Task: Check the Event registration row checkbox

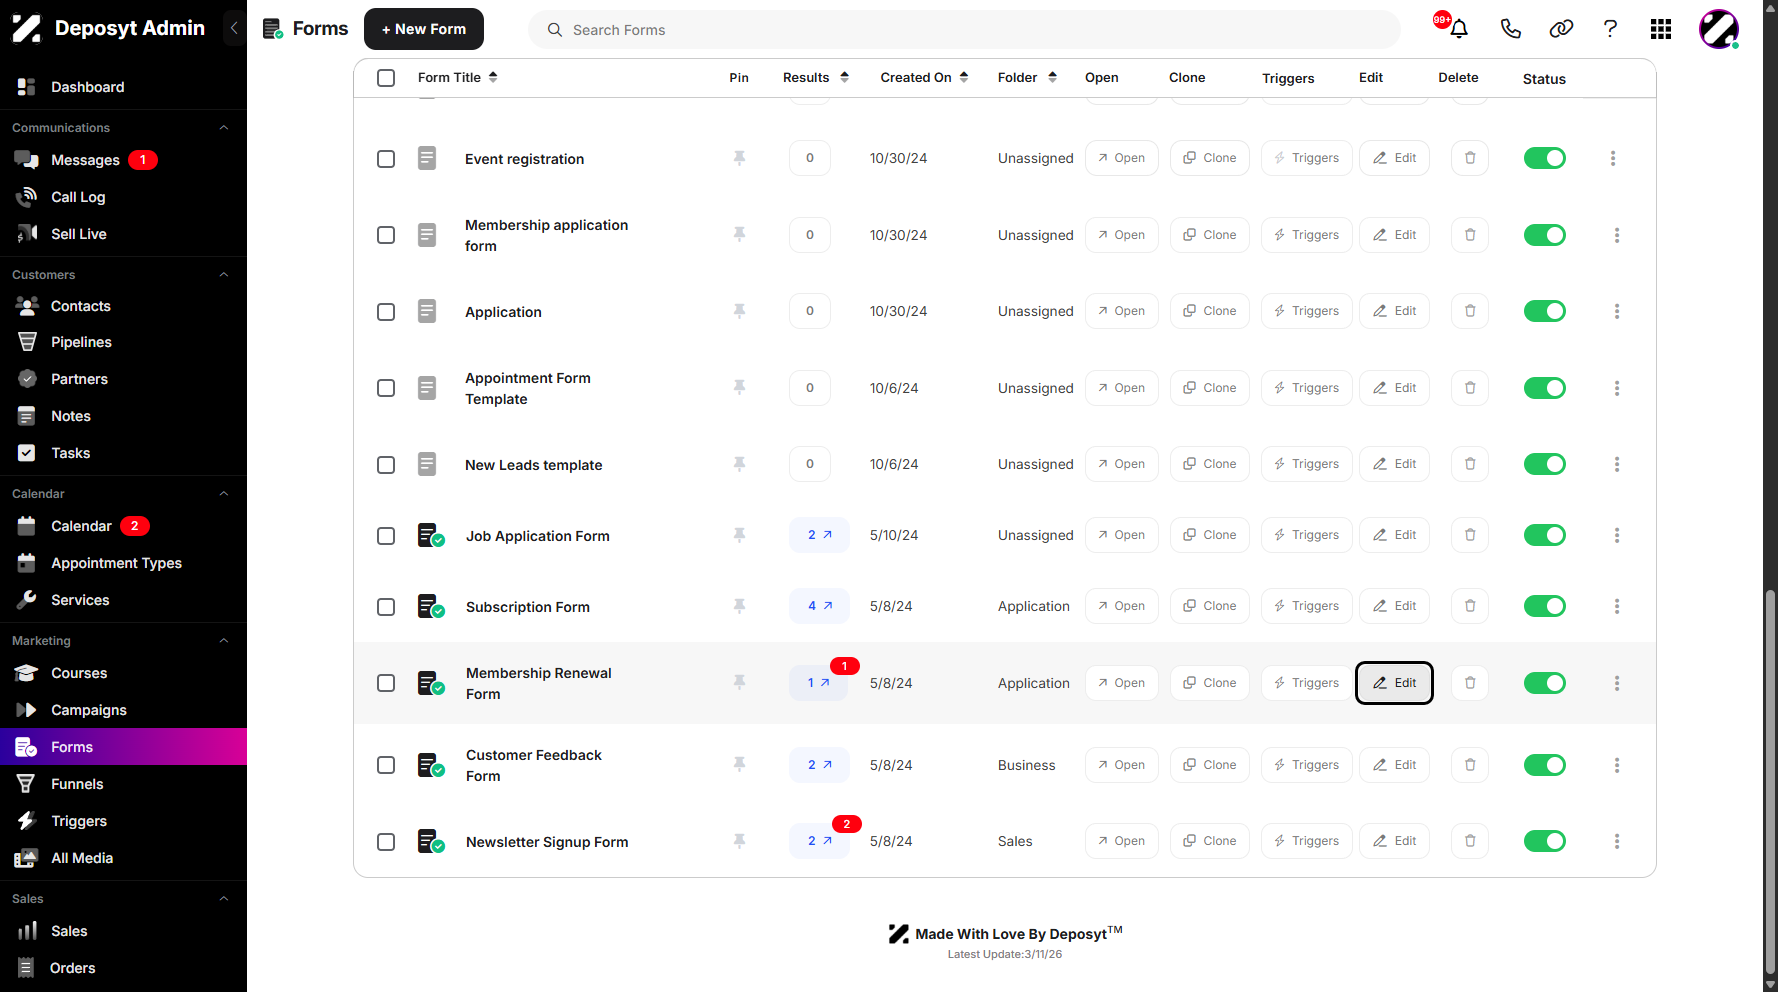Action: pyautogui.click(x=386, y=159)
